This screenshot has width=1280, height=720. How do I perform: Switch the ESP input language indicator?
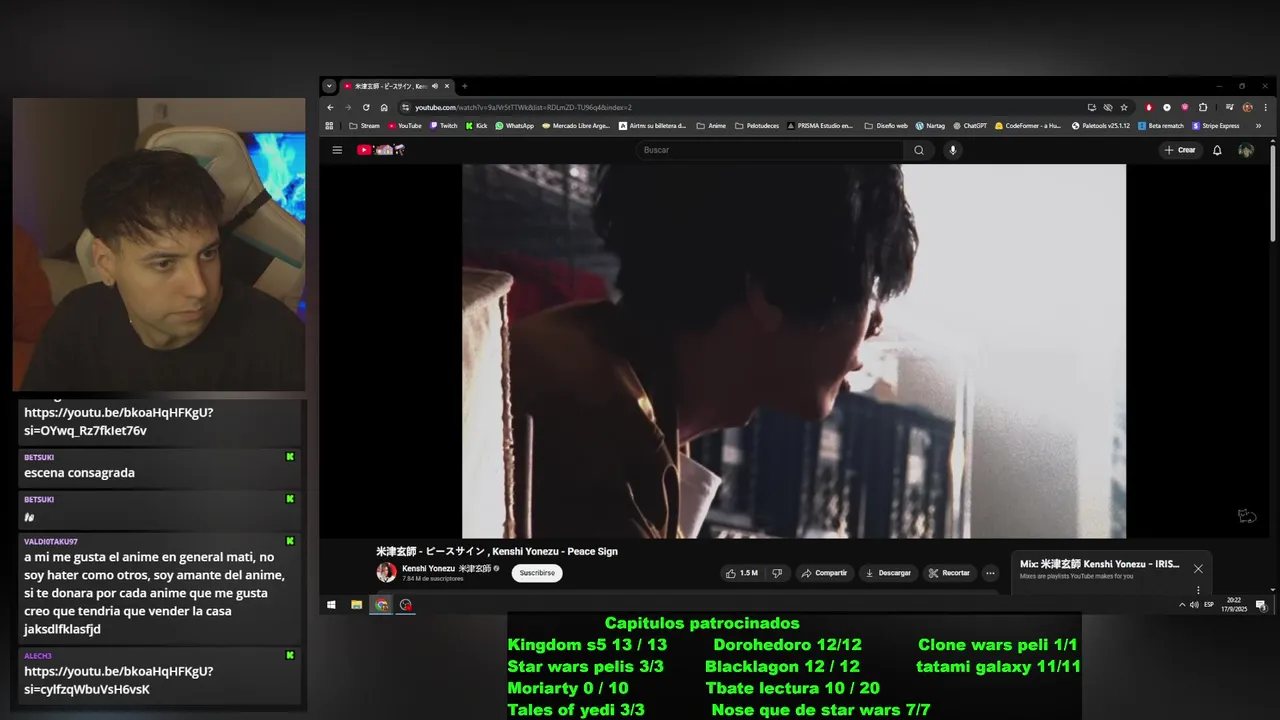1209,605
